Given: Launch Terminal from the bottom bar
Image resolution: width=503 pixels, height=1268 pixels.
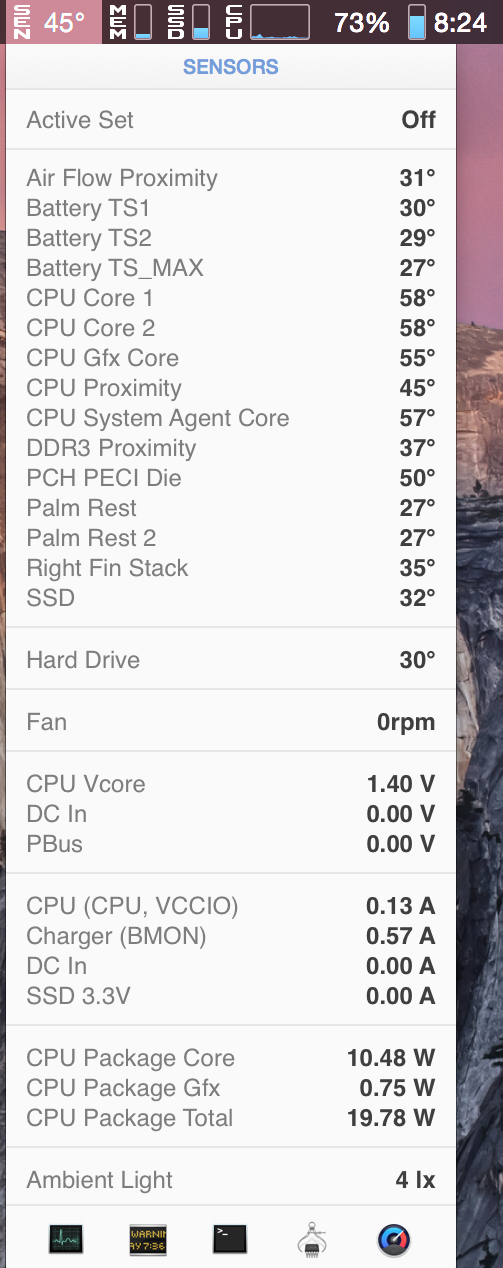Looking at the screenshot, I should pyautogui.click(x=230, y=1240).
